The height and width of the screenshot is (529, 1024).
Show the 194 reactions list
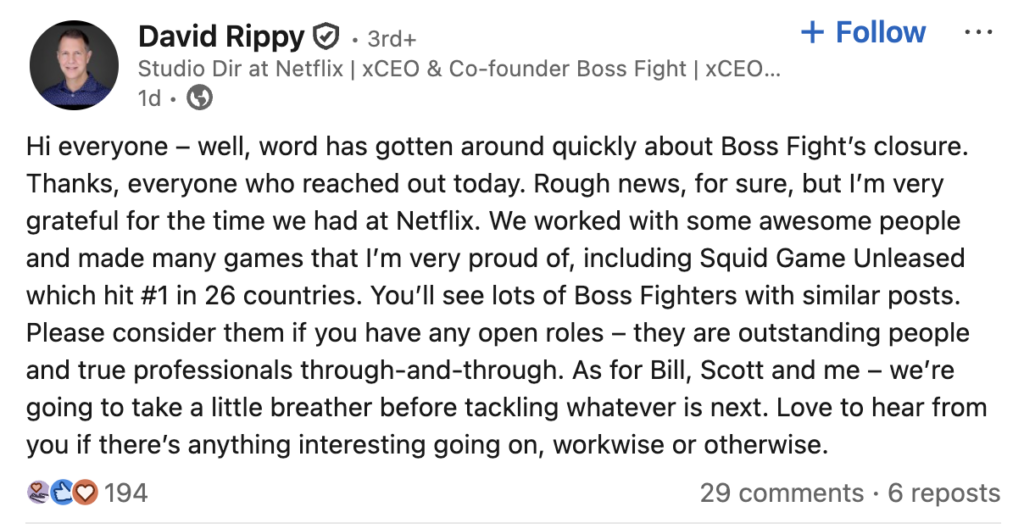tap(126, 492)
